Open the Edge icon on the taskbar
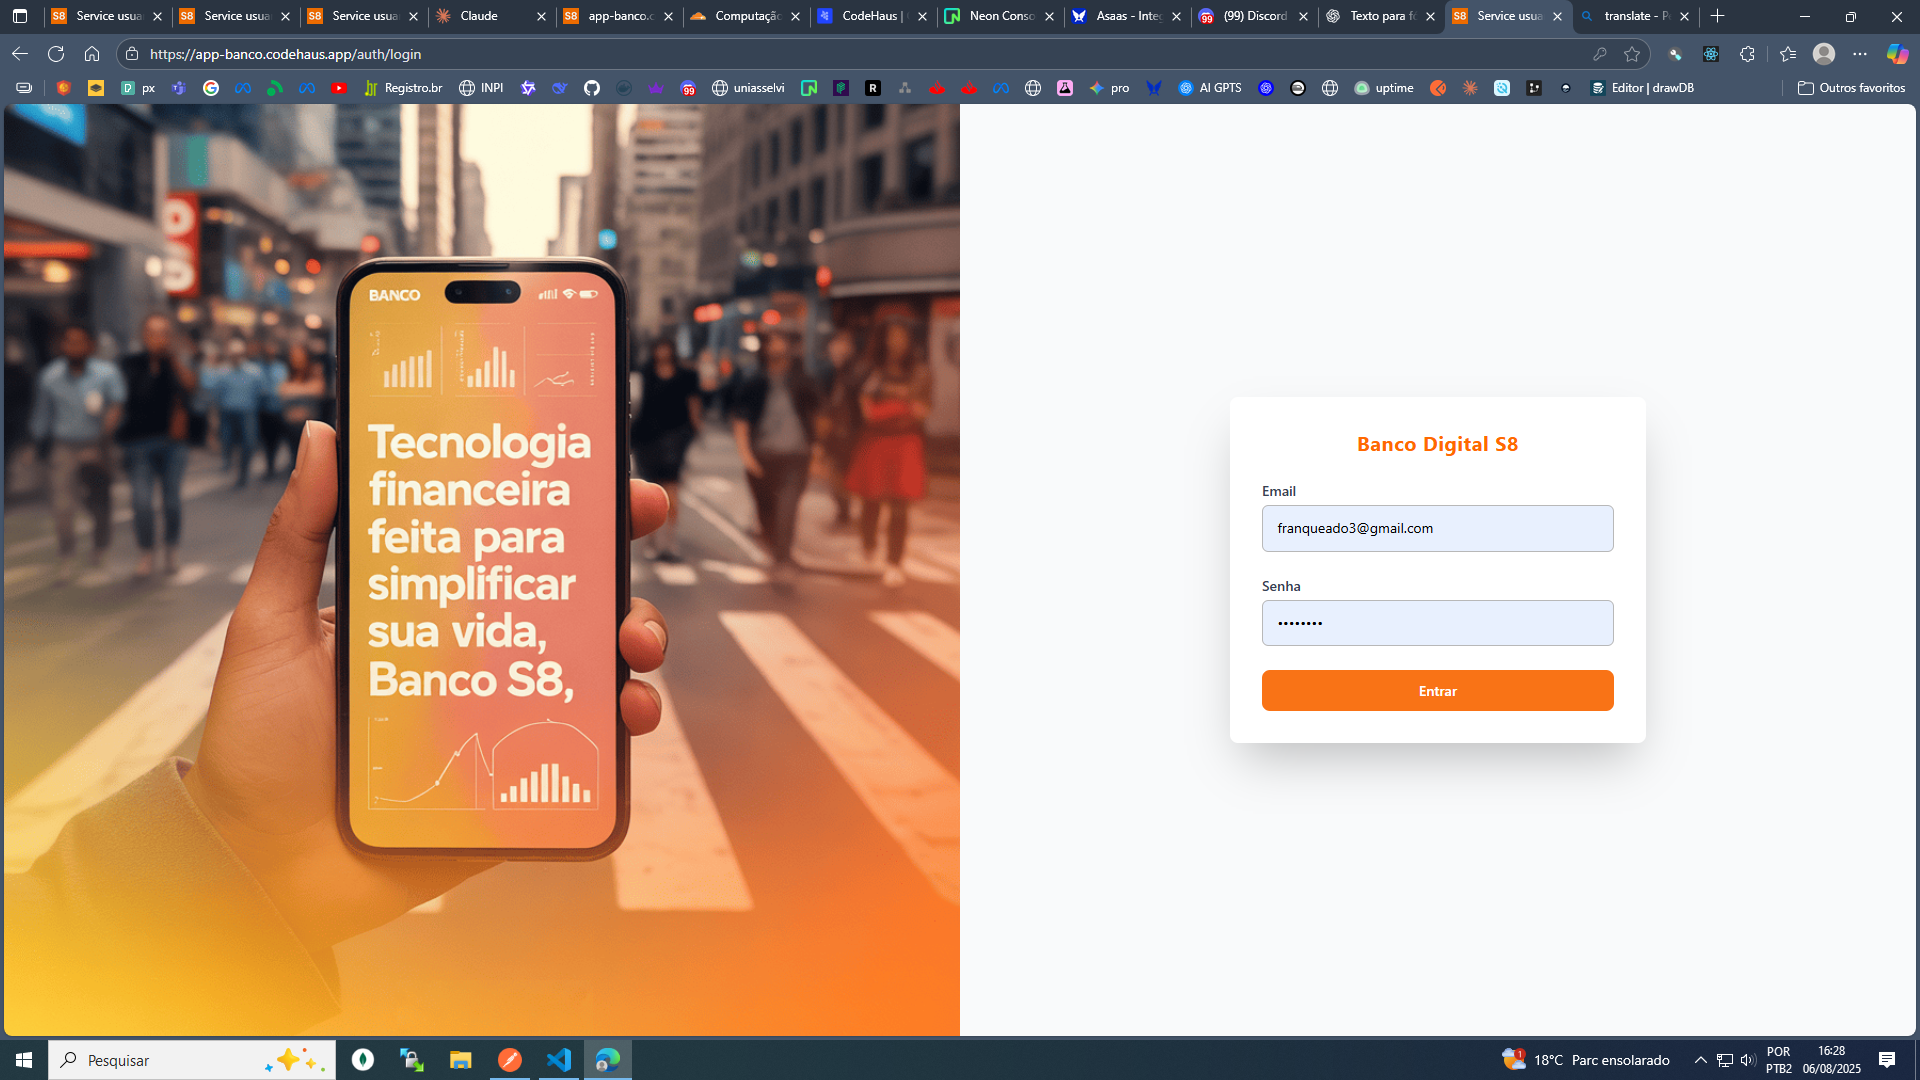The width and height of the screenshot is (1920, 1080). click(x=607, y=1060)
